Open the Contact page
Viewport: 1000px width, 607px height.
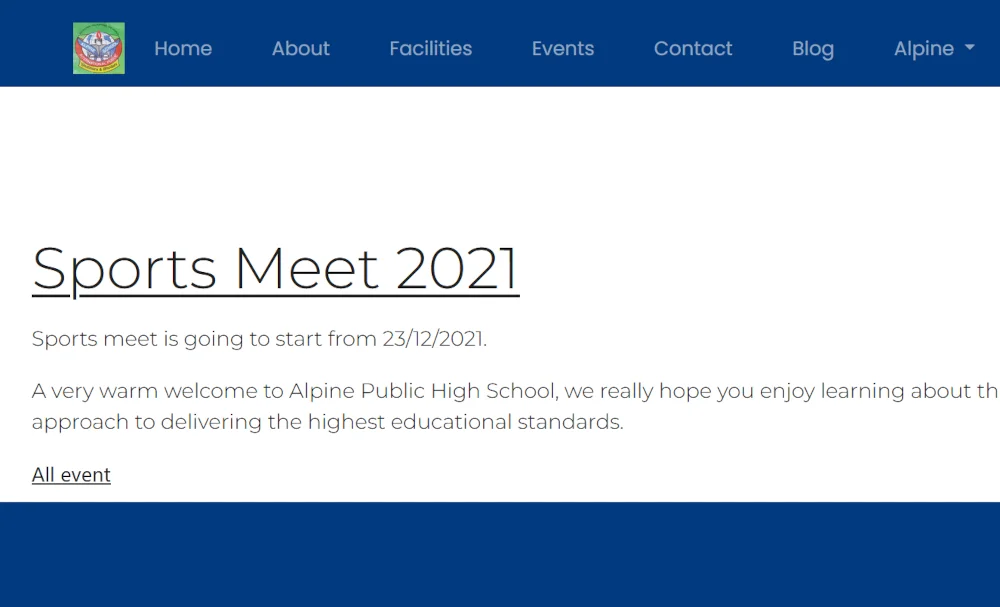693,48
